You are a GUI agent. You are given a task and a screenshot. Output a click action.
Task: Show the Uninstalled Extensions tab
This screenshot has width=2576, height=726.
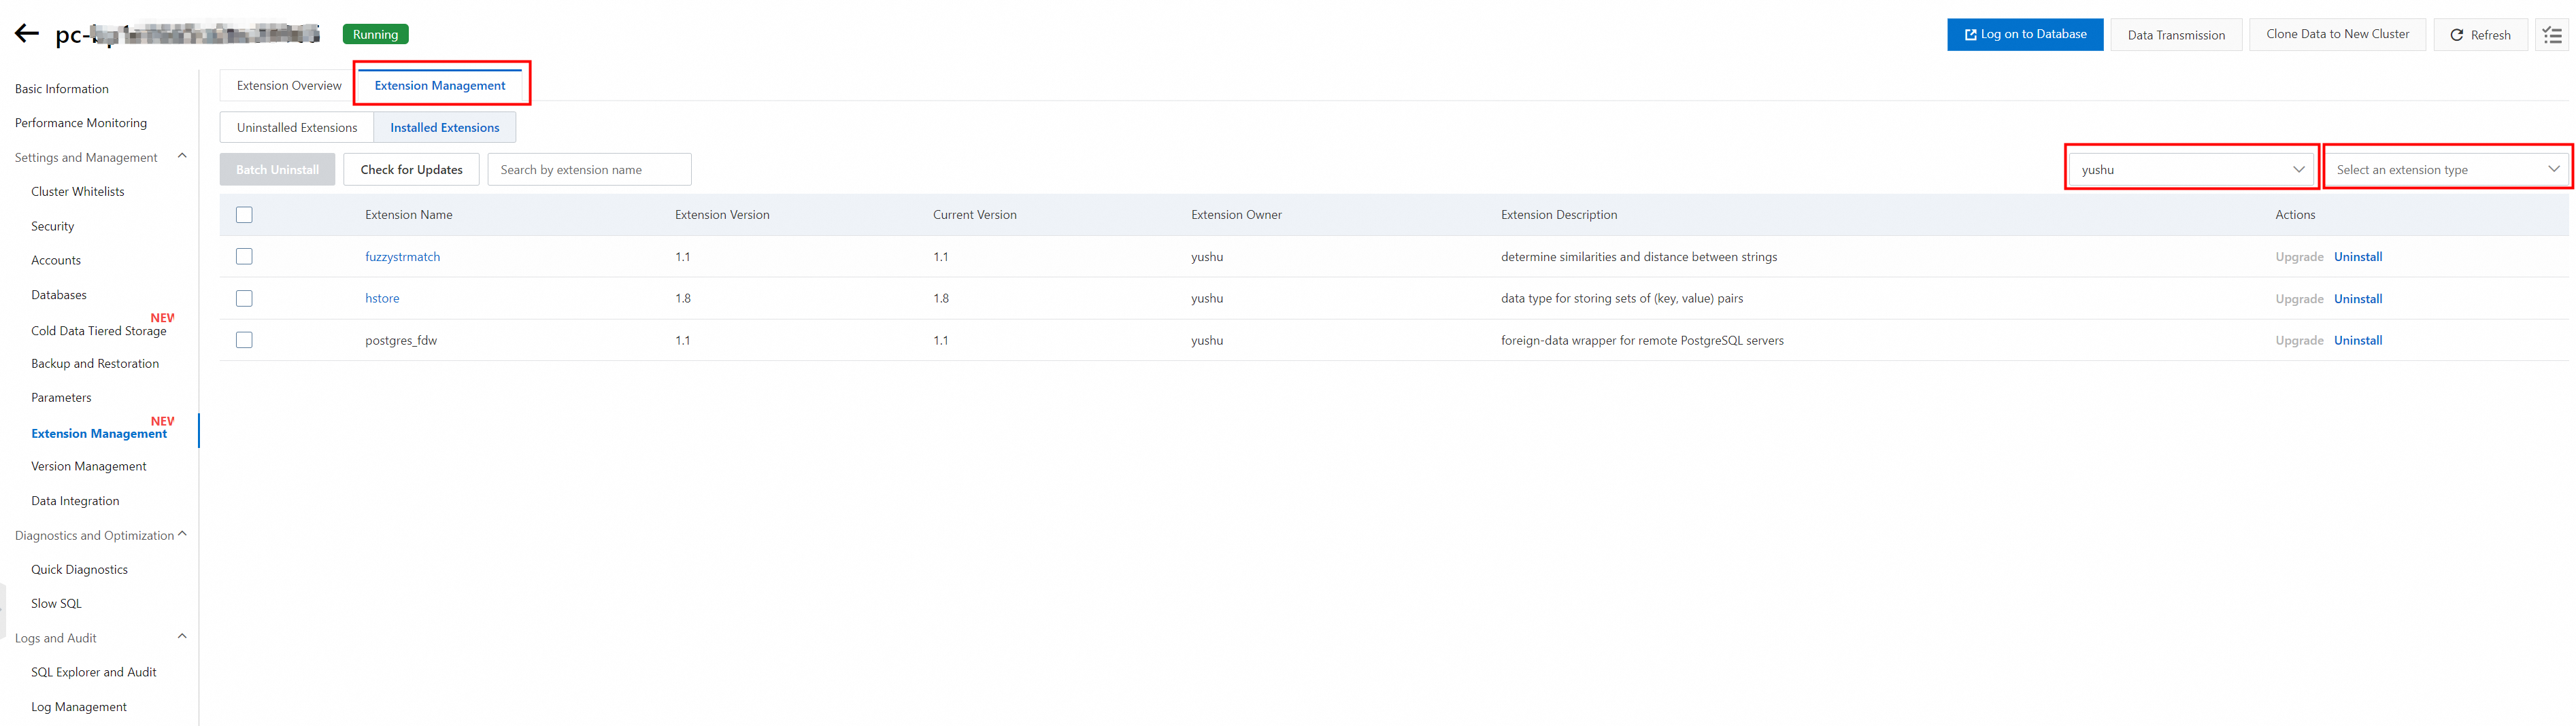(x=297, y=128)
